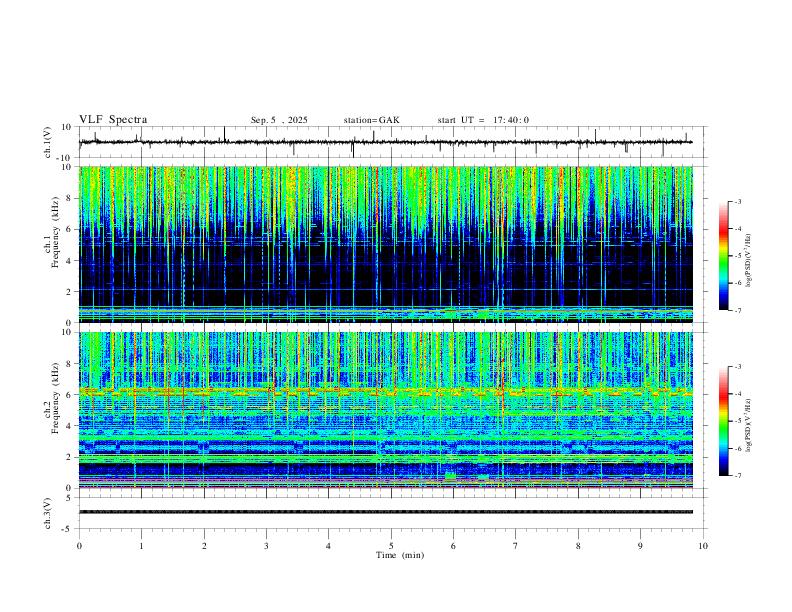Click time axis tick label '0'
The width and height of the screenshot is (792, 612).
(x=79, y=546)
